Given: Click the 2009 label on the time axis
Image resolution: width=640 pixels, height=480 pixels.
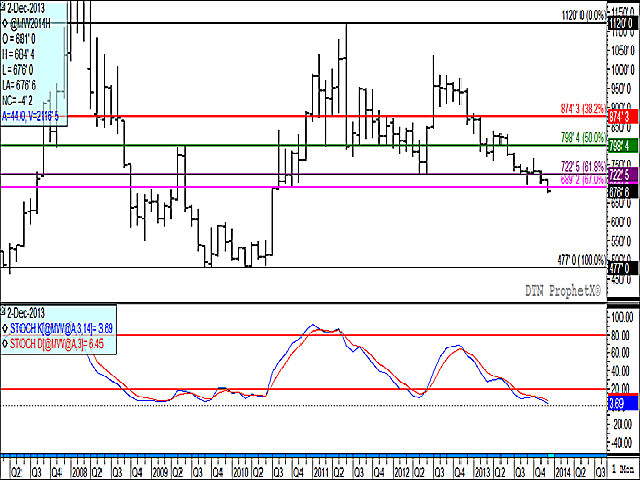Looking at the screenshot, I should [x=160, y=472].
